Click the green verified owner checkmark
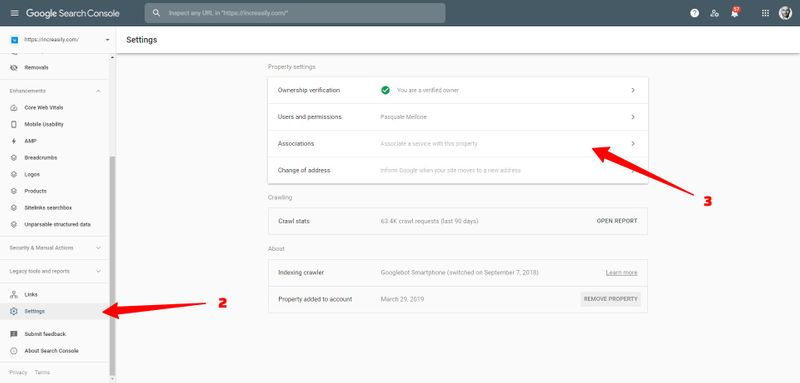Image resolution: width=800 pixels, height=383 pixels. [385, 90]
